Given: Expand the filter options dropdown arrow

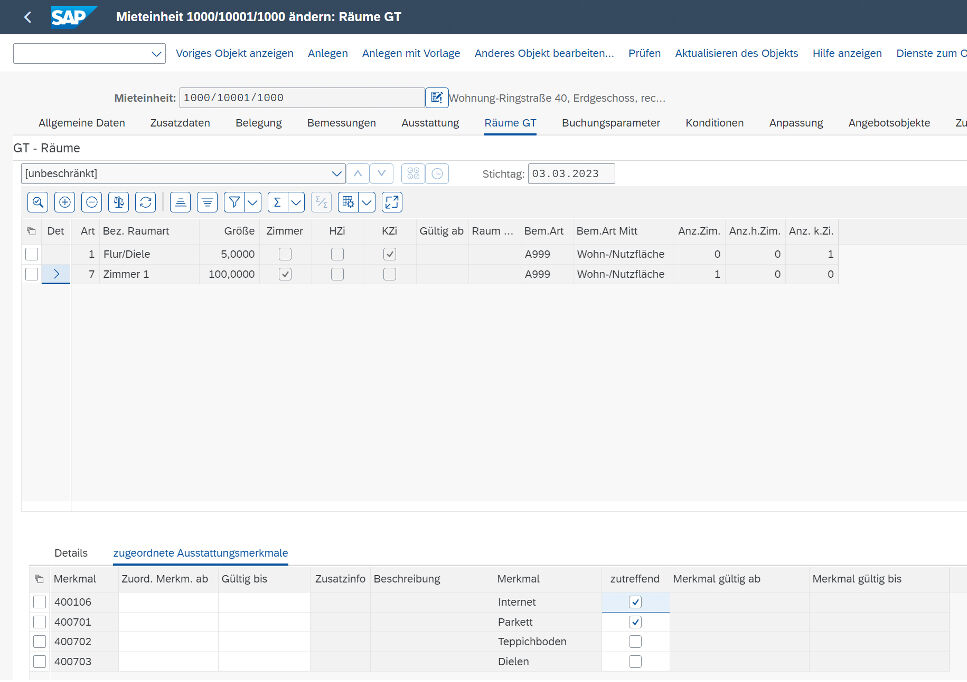Looking at the screenshot, I should pos(252,202).
